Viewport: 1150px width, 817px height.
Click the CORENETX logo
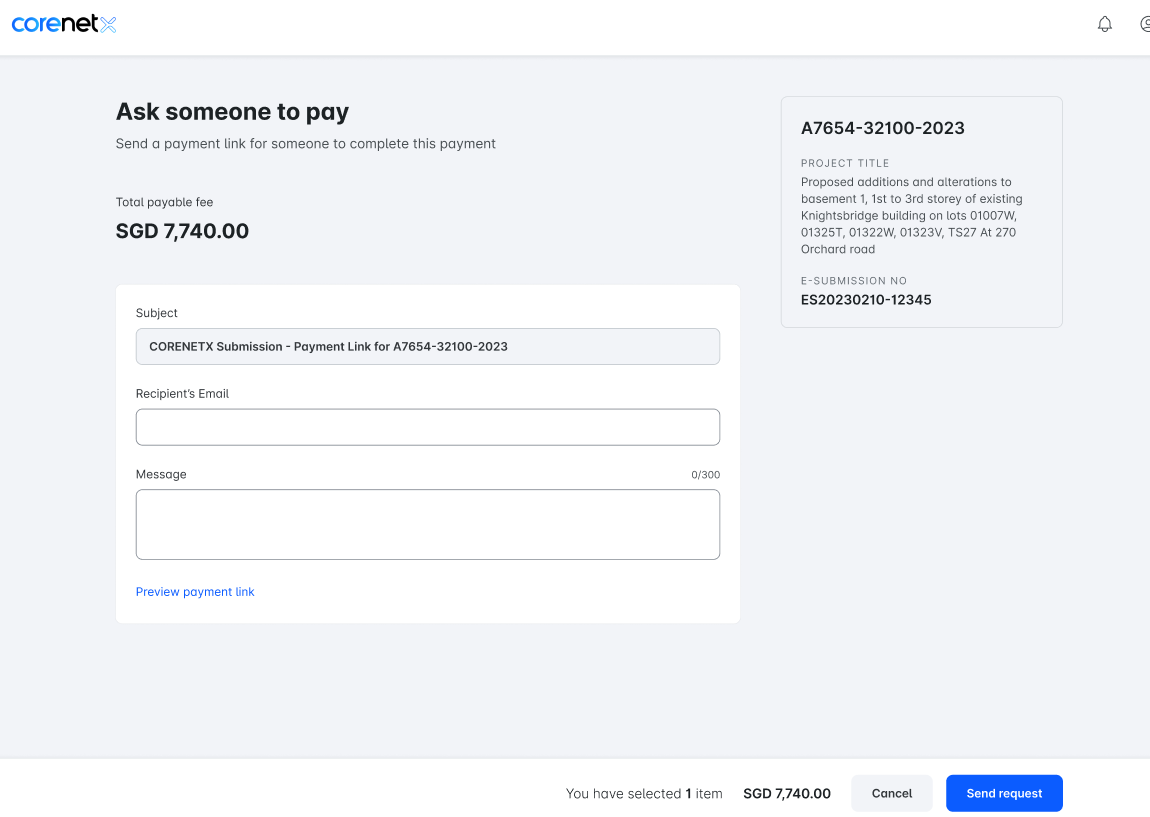tap(64, 23)
